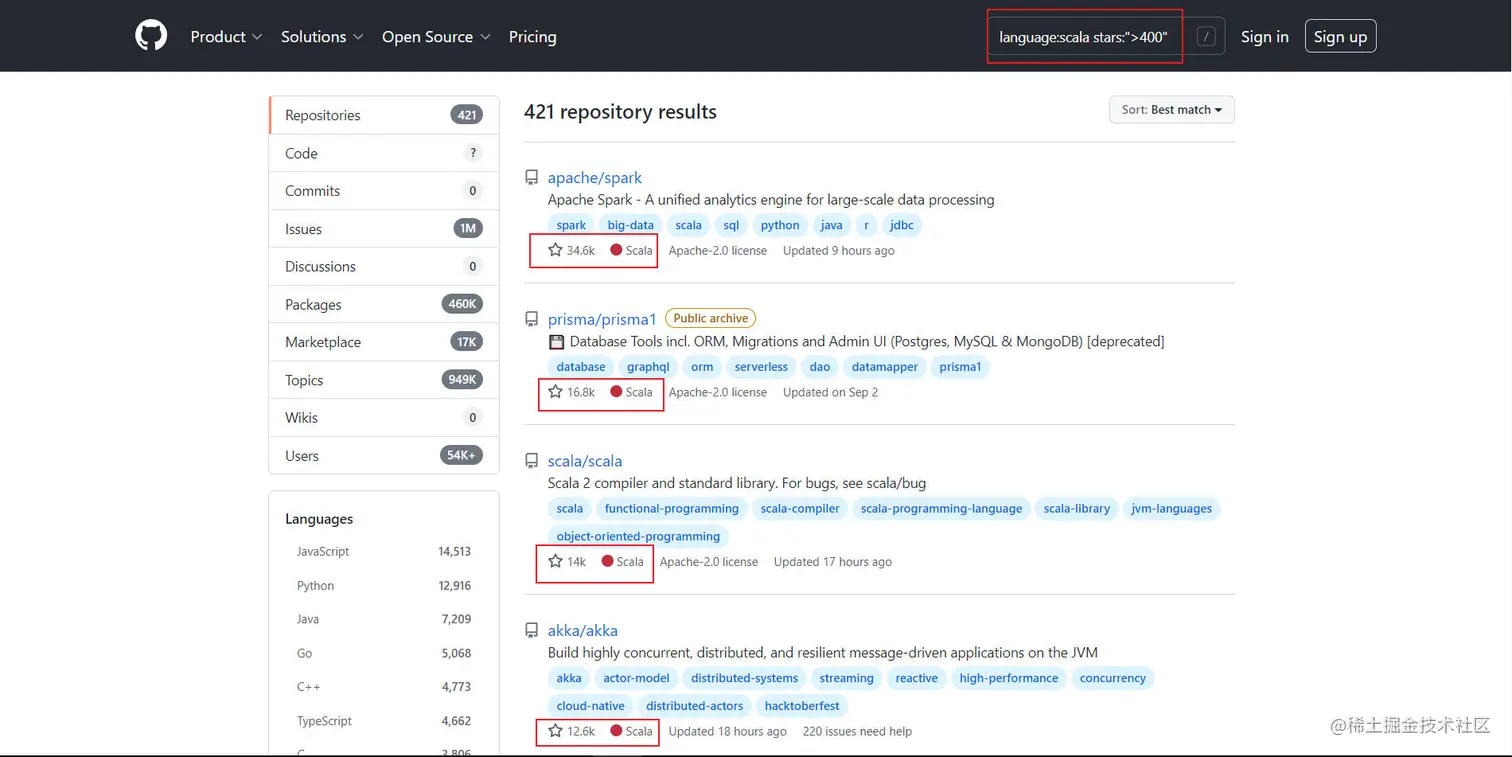The width and height of the screenshot is (1512, 757).
Task: Click the big-data topic tag
Action: pyautogui.click(x=630, y=225)
